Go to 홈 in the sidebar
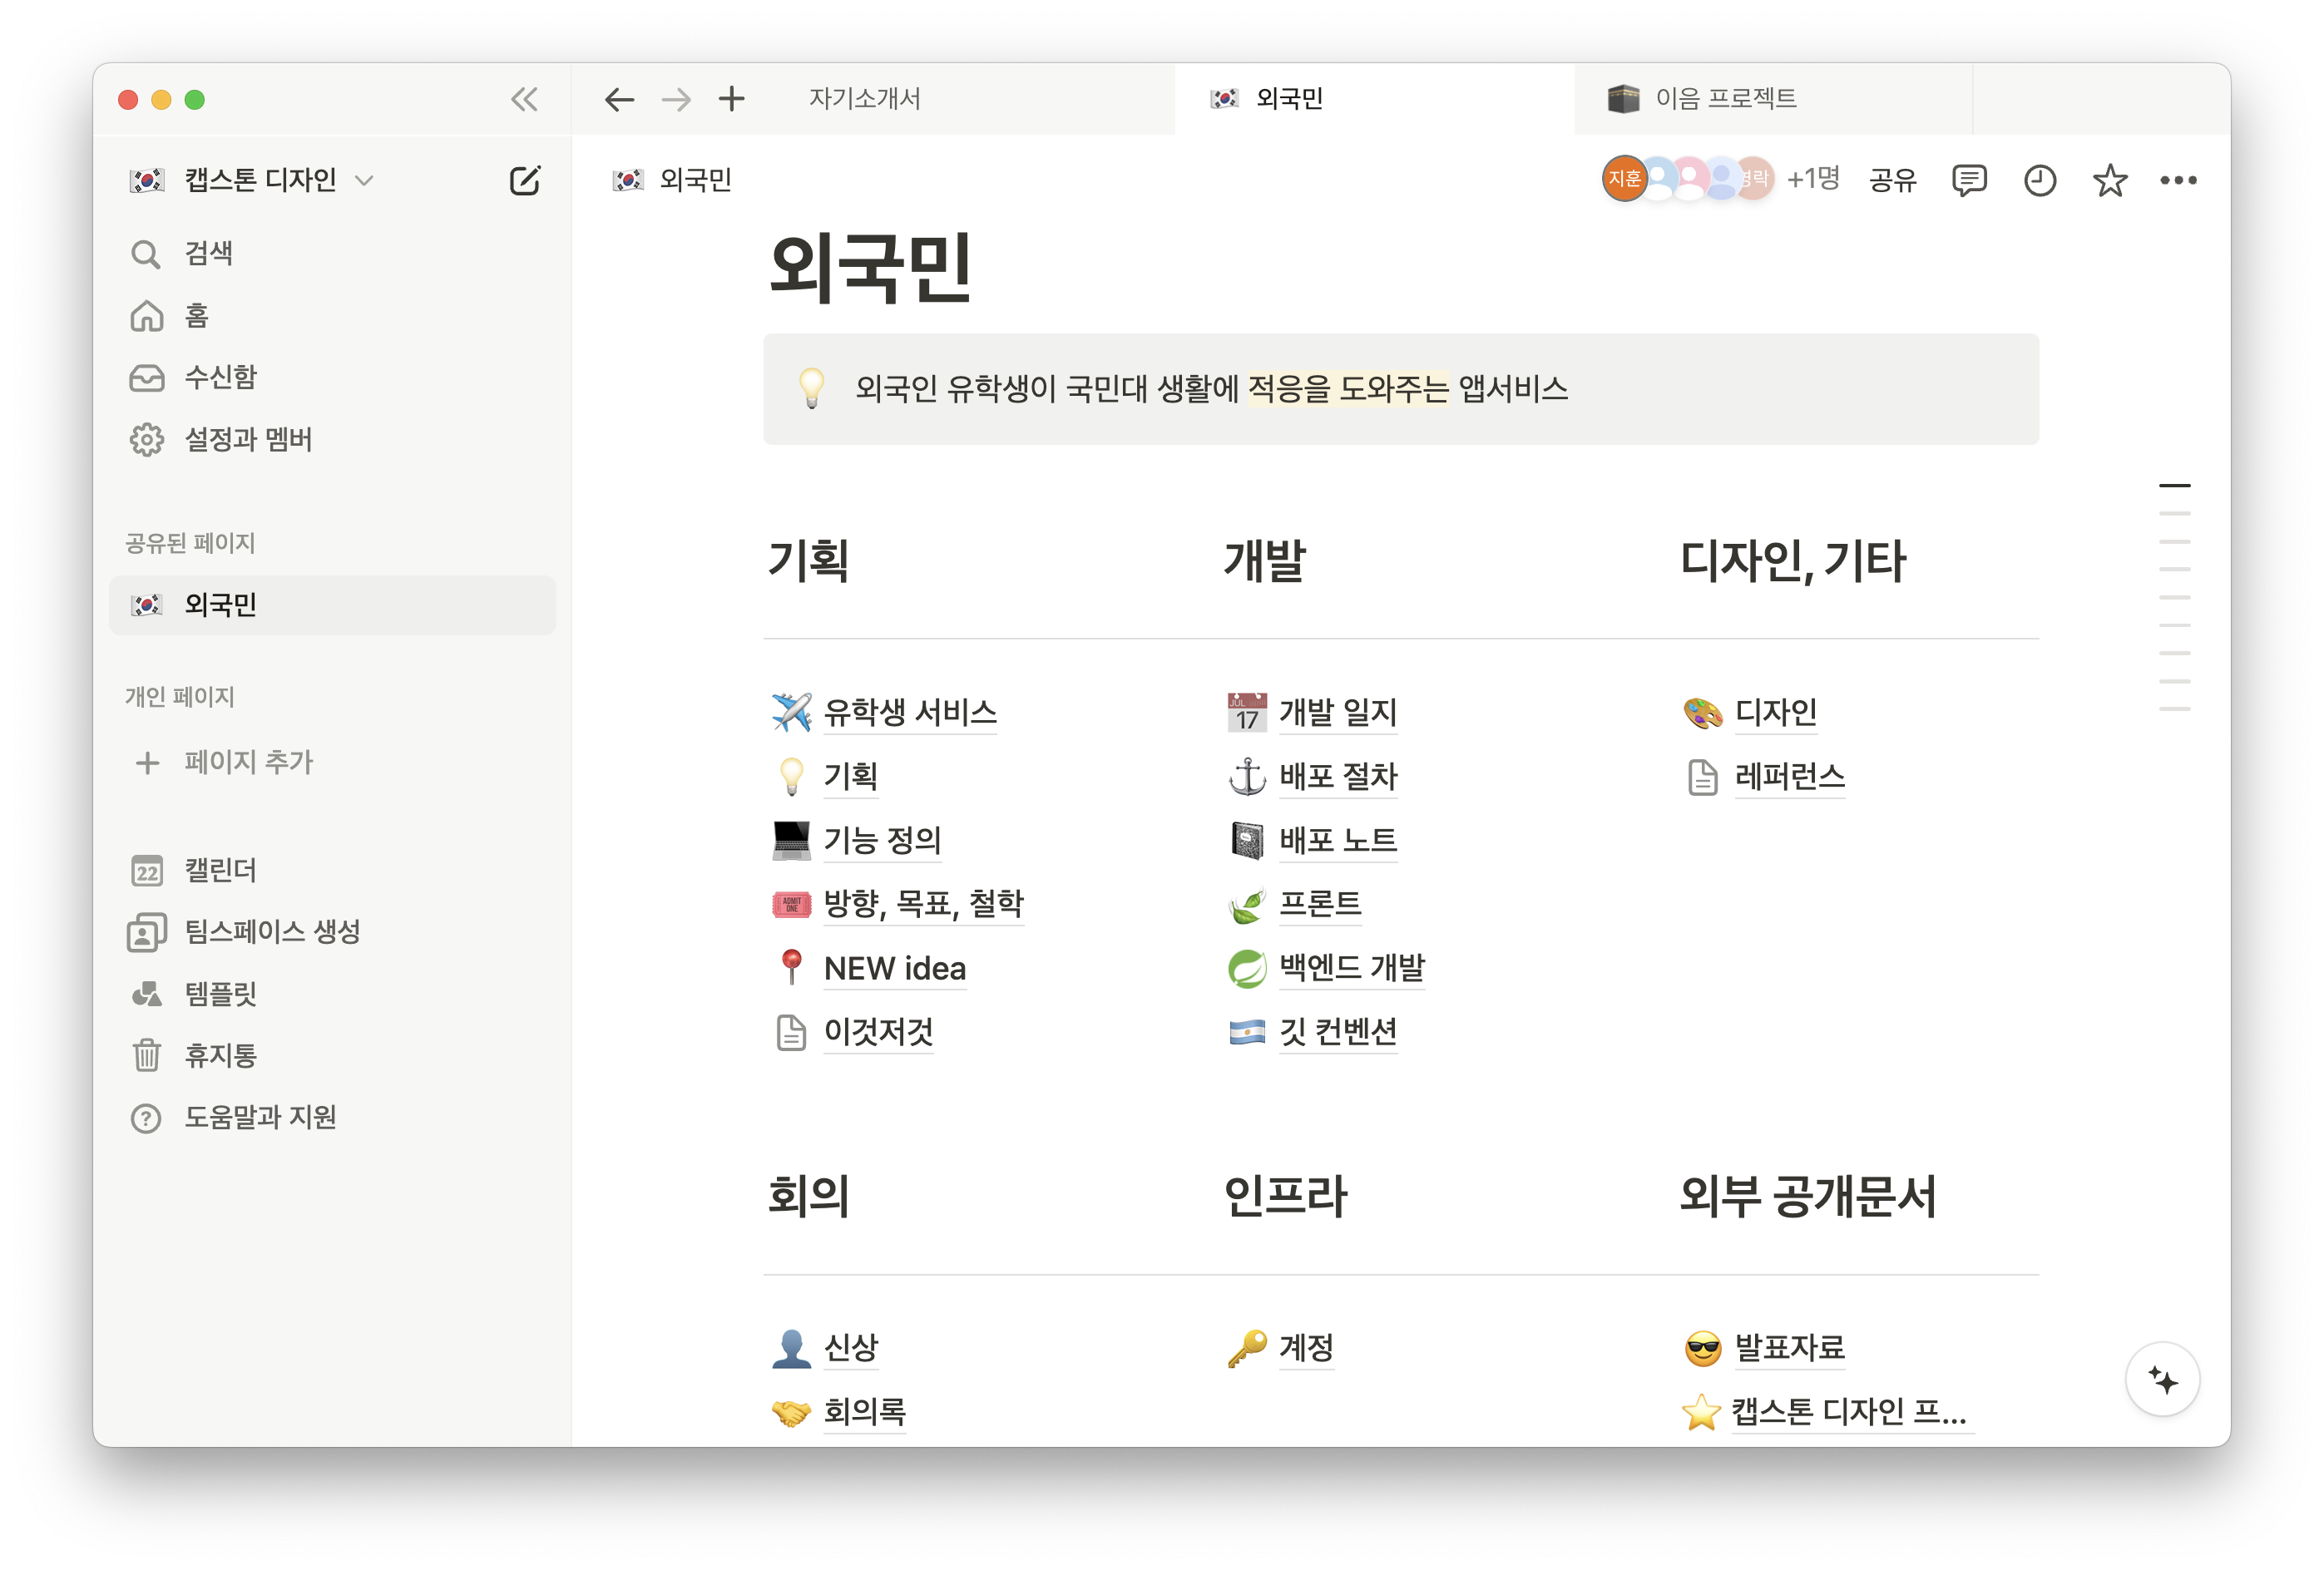 pyautogui.click(x=332, y=316)
